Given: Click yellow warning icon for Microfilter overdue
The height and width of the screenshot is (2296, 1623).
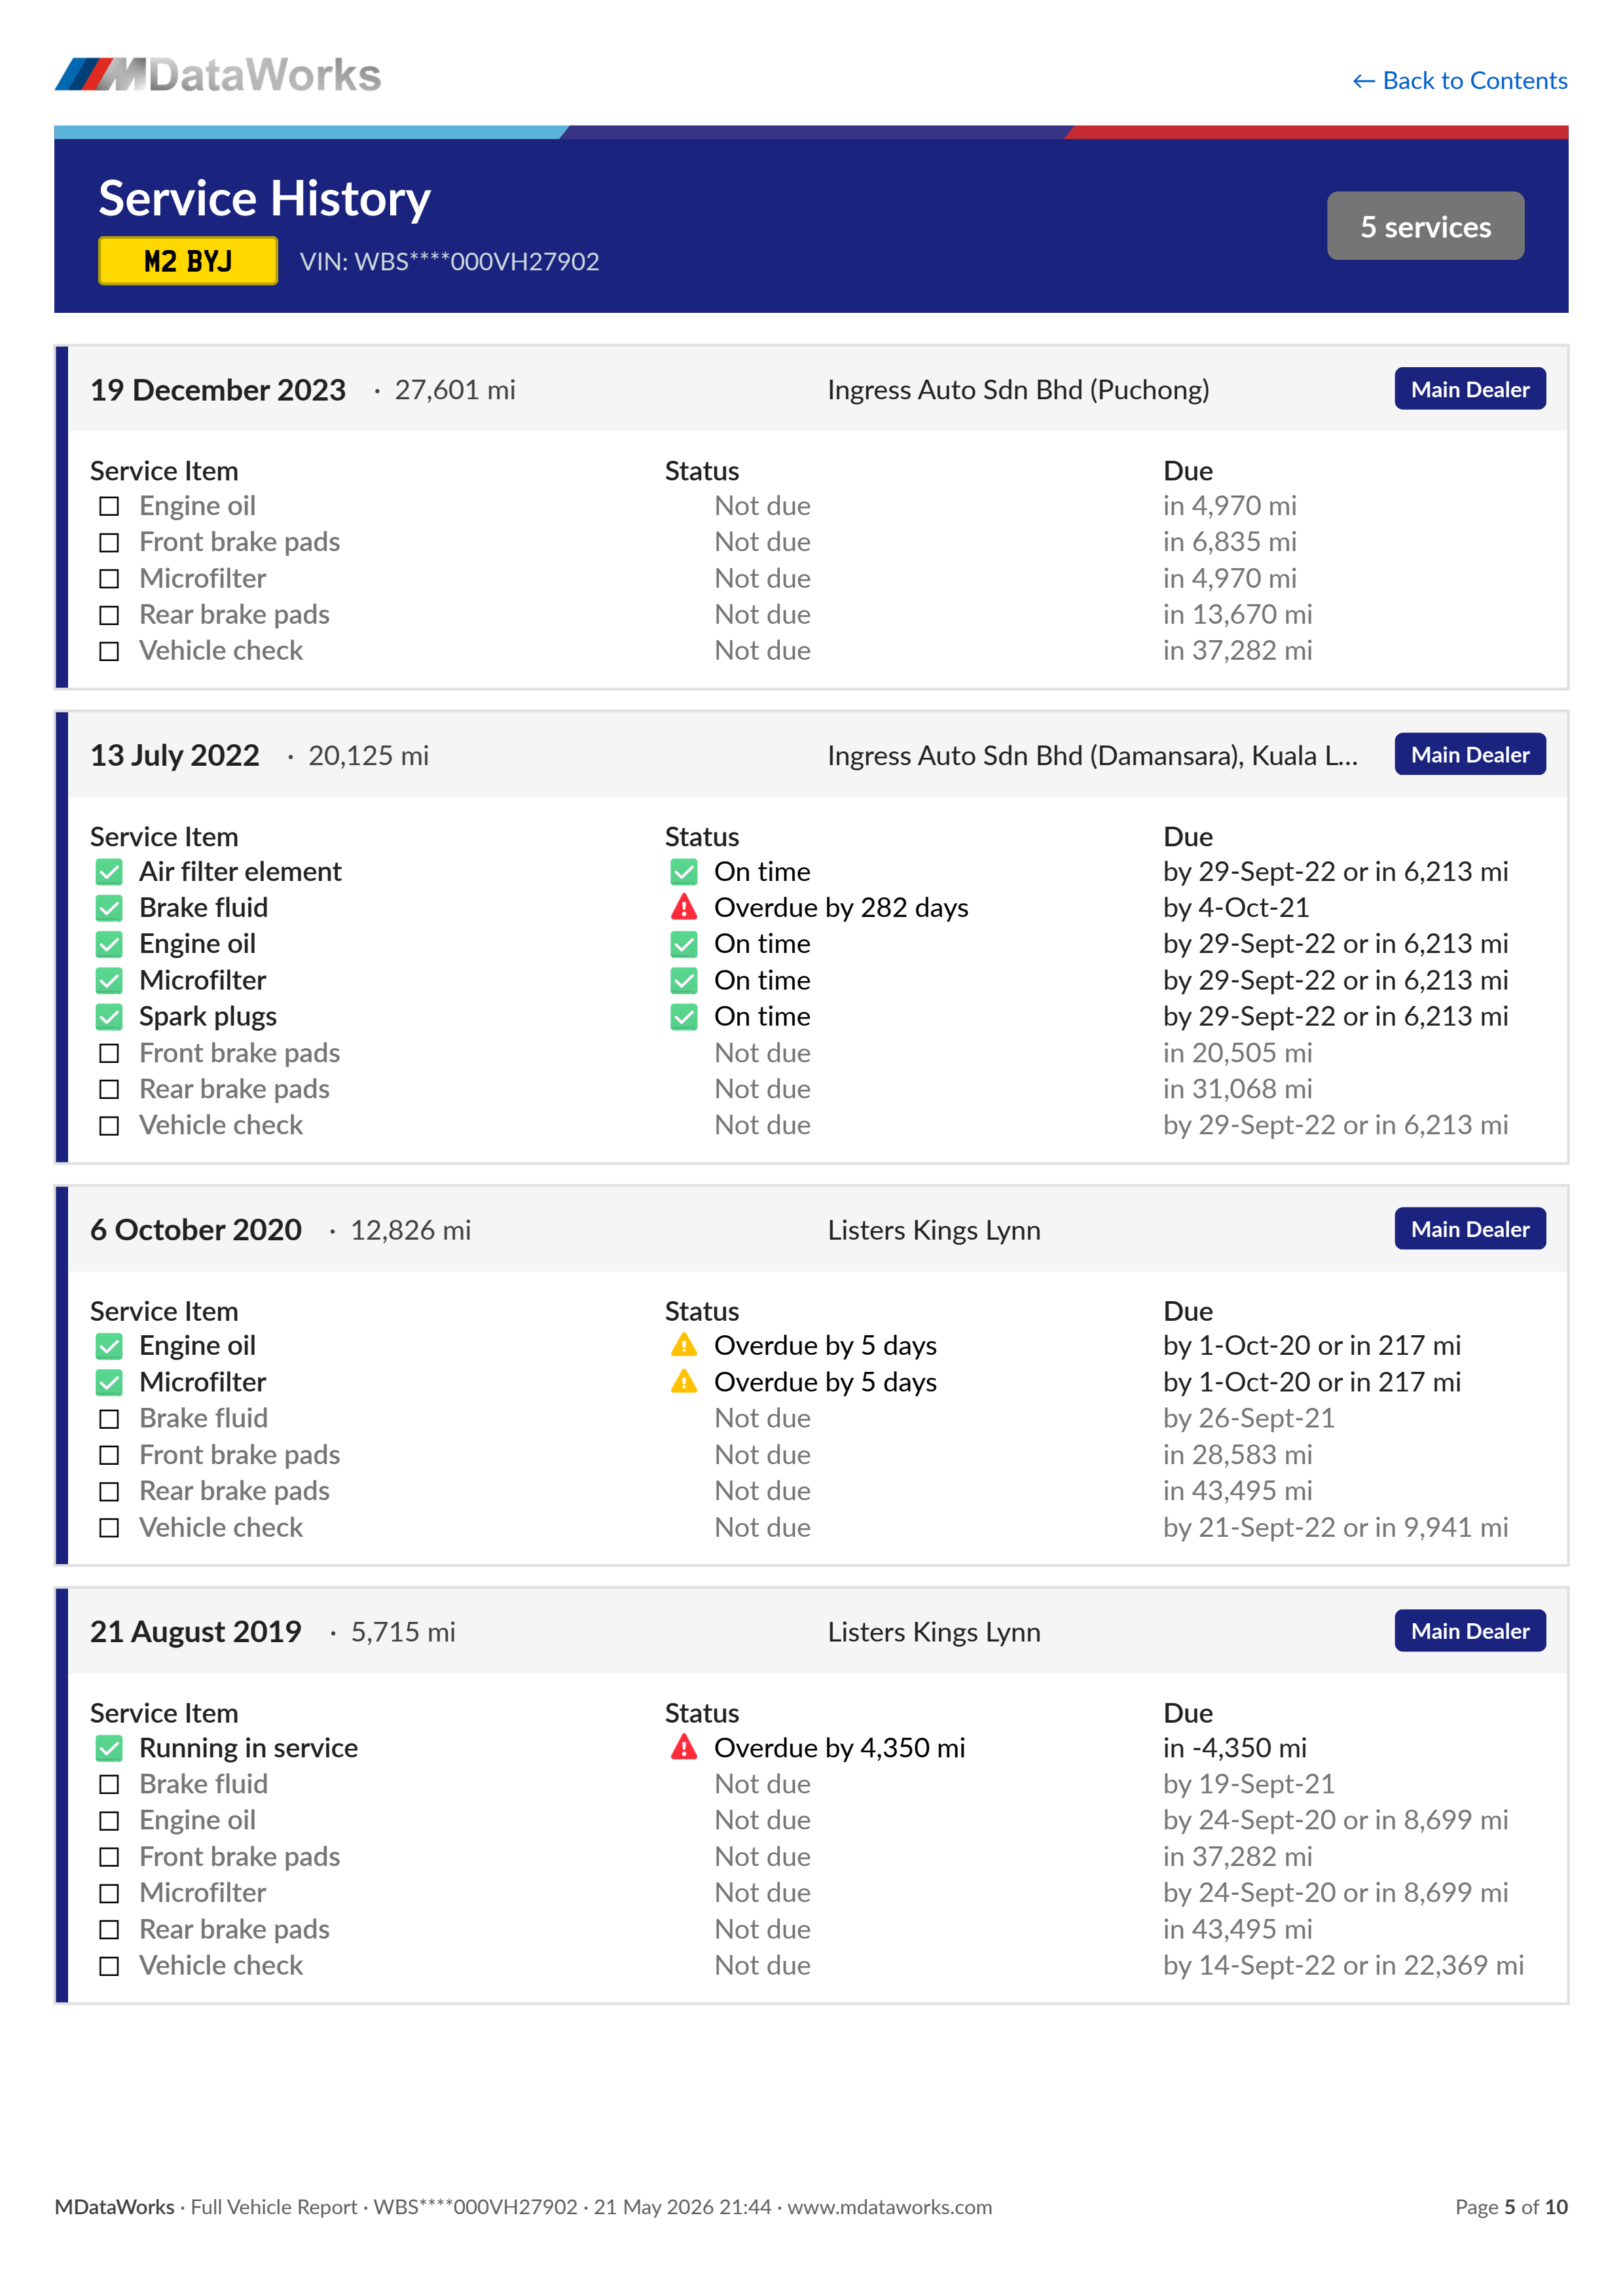Looking at the screenshot, I should click(684, 1381).
